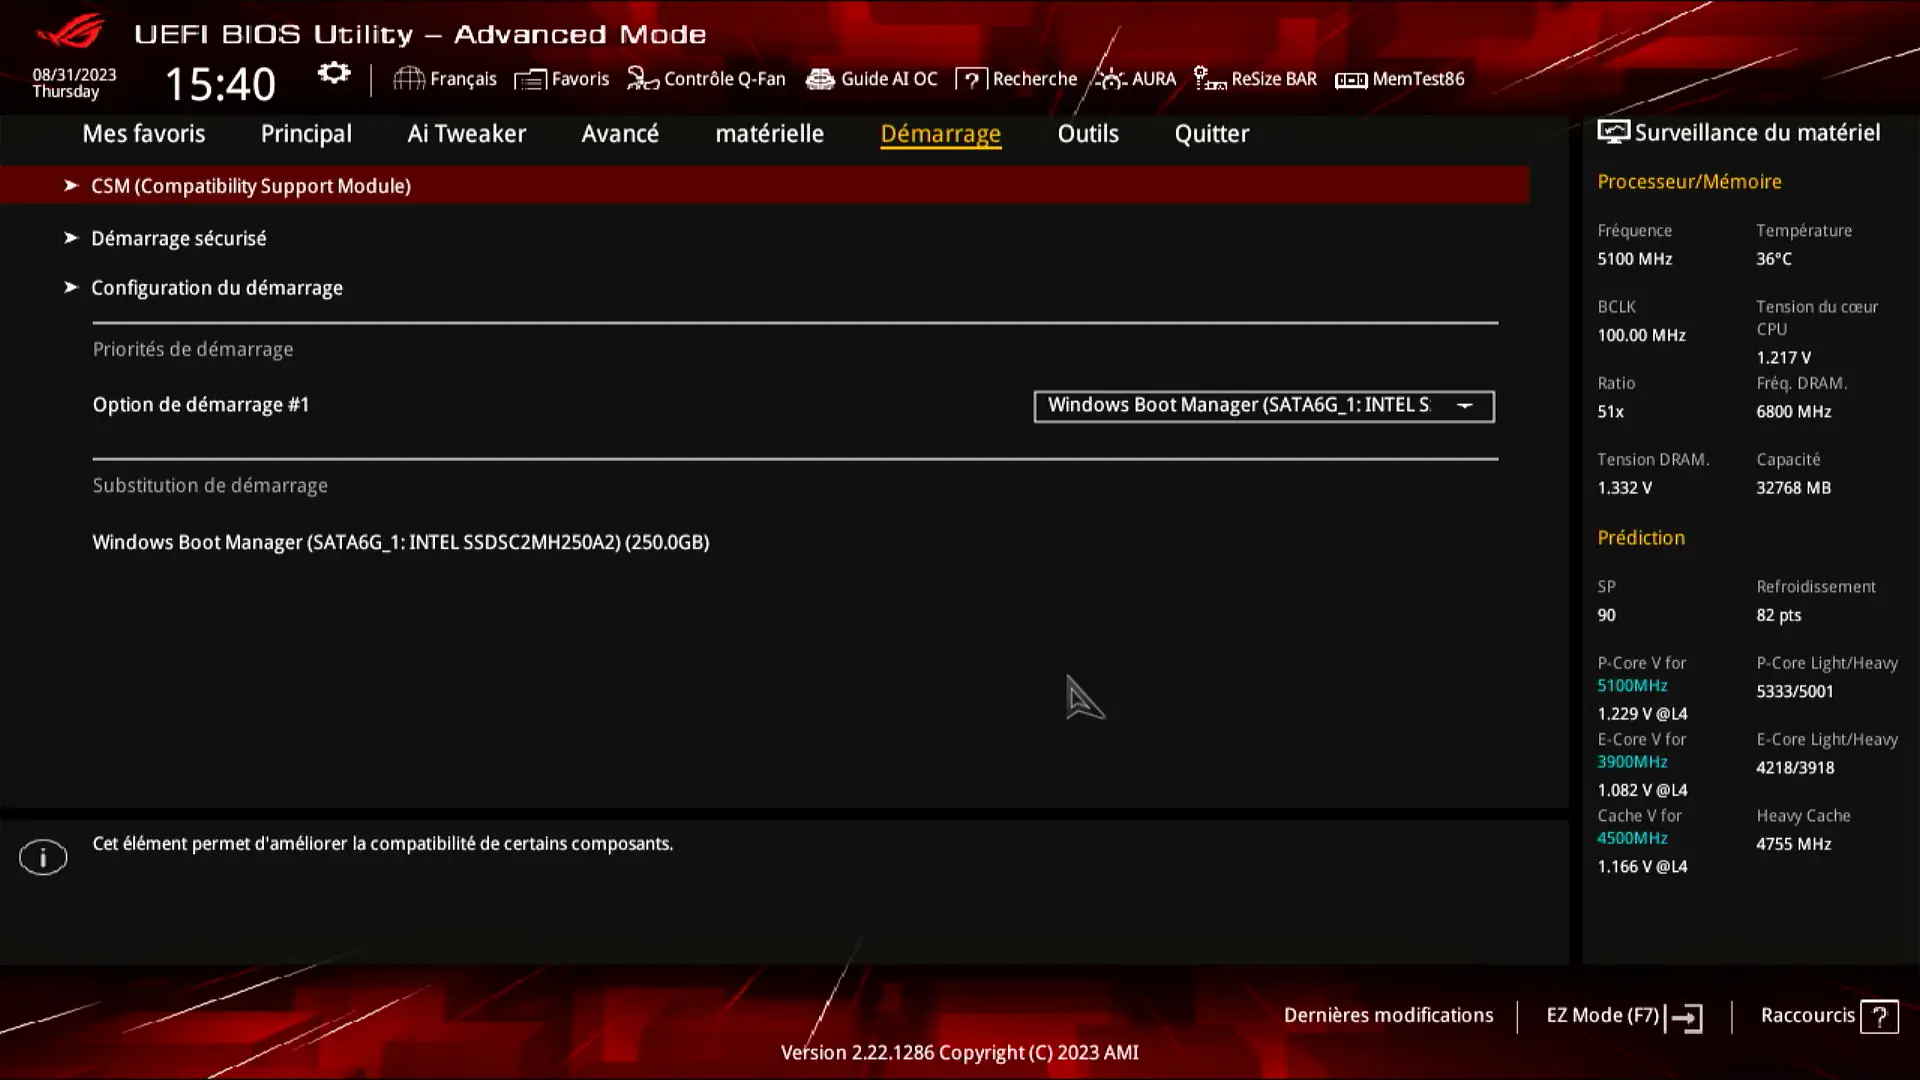Click Dernières modifications
This screenshot has height=1080, width=1920.
coord(1388,1015)
